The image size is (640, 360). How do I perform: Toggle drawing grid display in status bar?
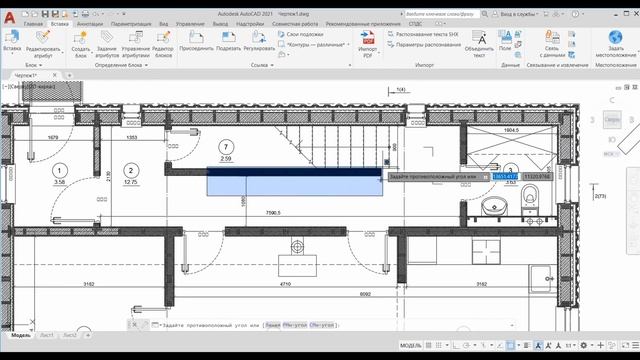tap(429, 345)
